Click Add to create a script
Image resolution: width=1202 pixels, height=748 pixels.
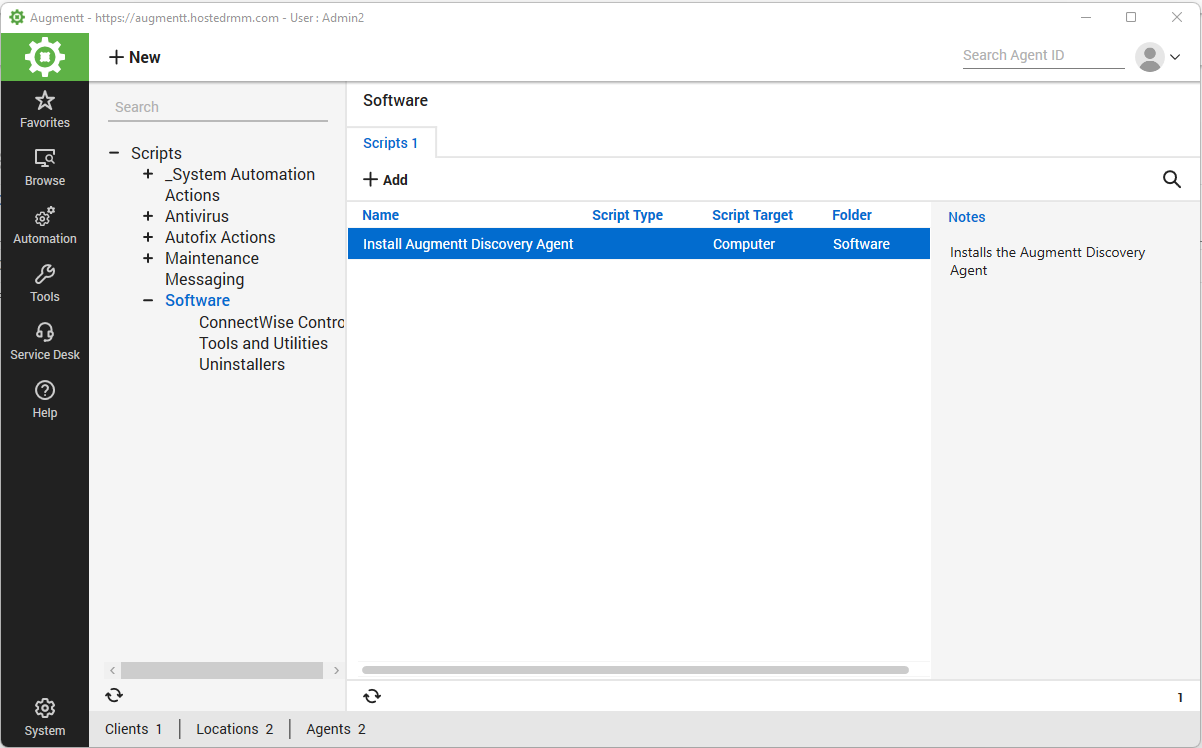pos(385,180)
